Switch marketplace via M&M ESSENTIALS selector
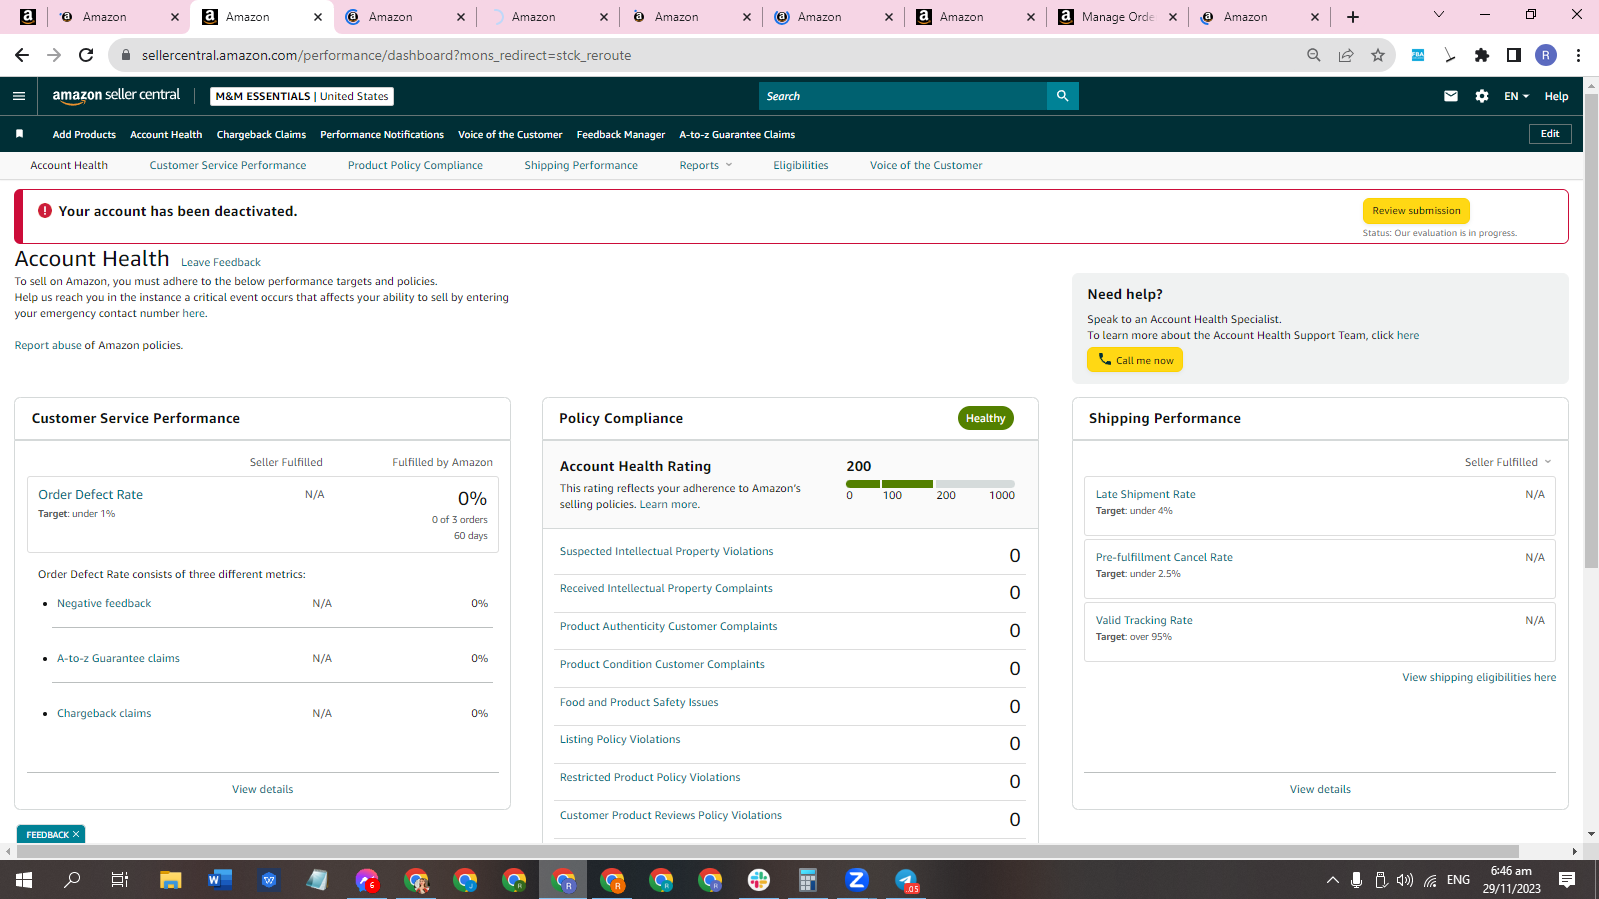Image resolution: width=1599 pixels, height=899 pixels. (x=302, y=96)
